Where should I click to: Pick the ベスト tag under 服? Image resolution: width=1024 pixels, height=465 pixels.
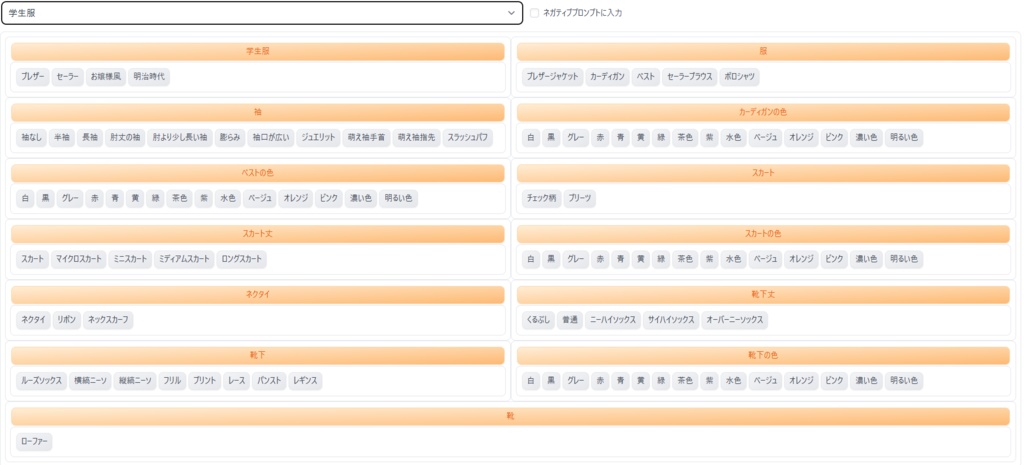[646, 77]
